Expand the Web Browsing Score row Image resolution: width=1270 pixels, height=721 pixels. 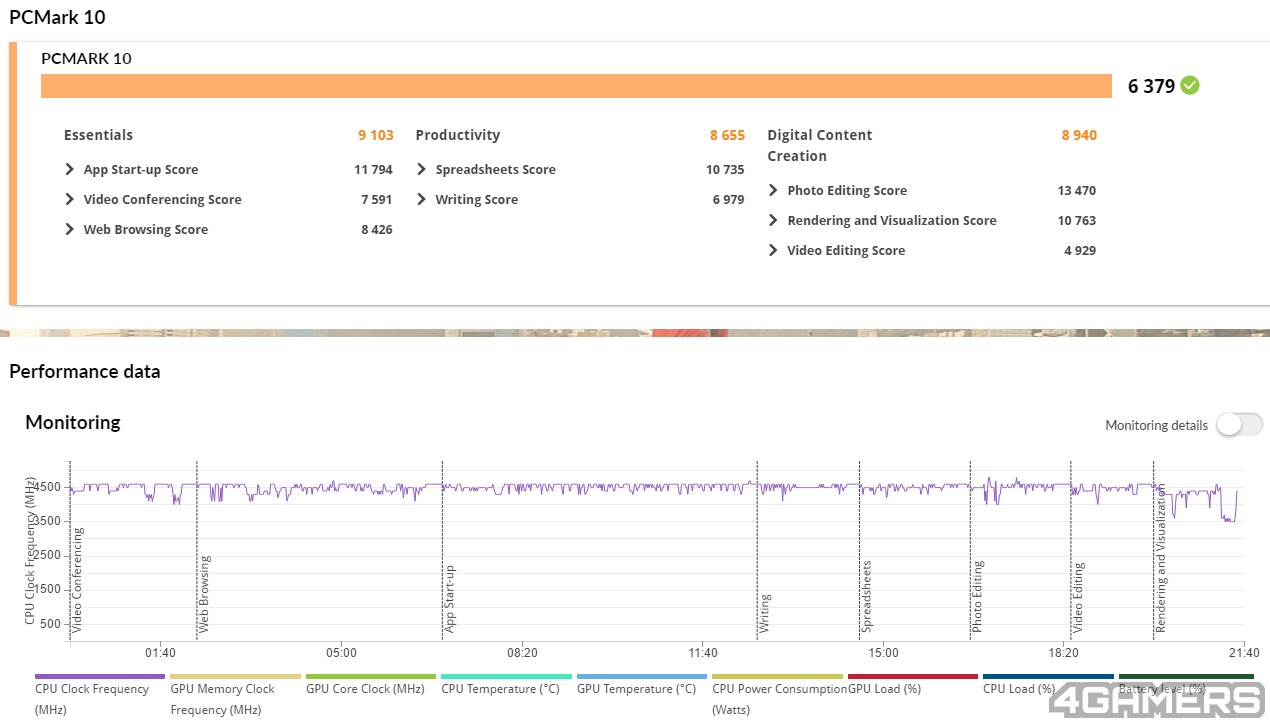(x=228, y=230)
